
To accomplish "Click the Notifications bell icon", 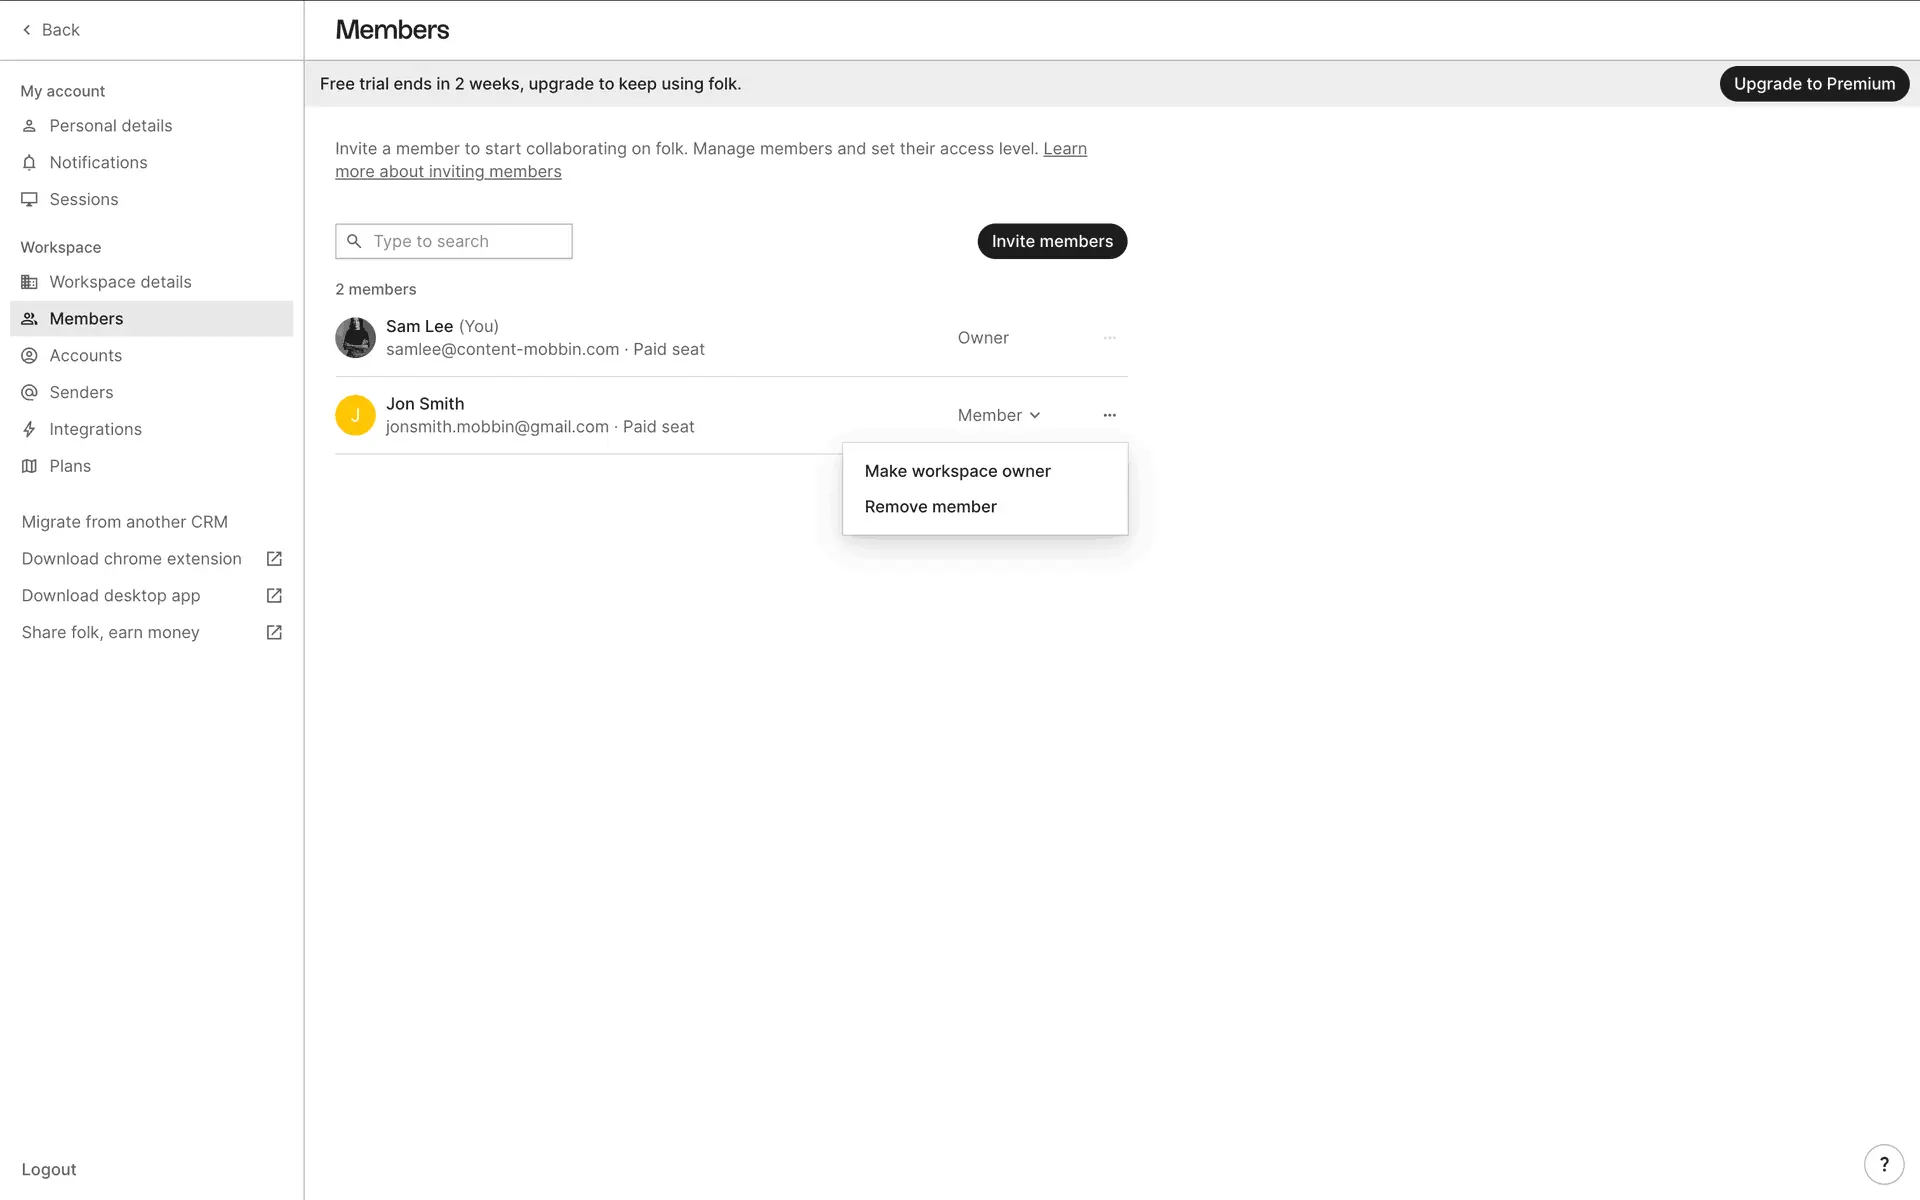I will pyautogui.click(x=29, y=163).
